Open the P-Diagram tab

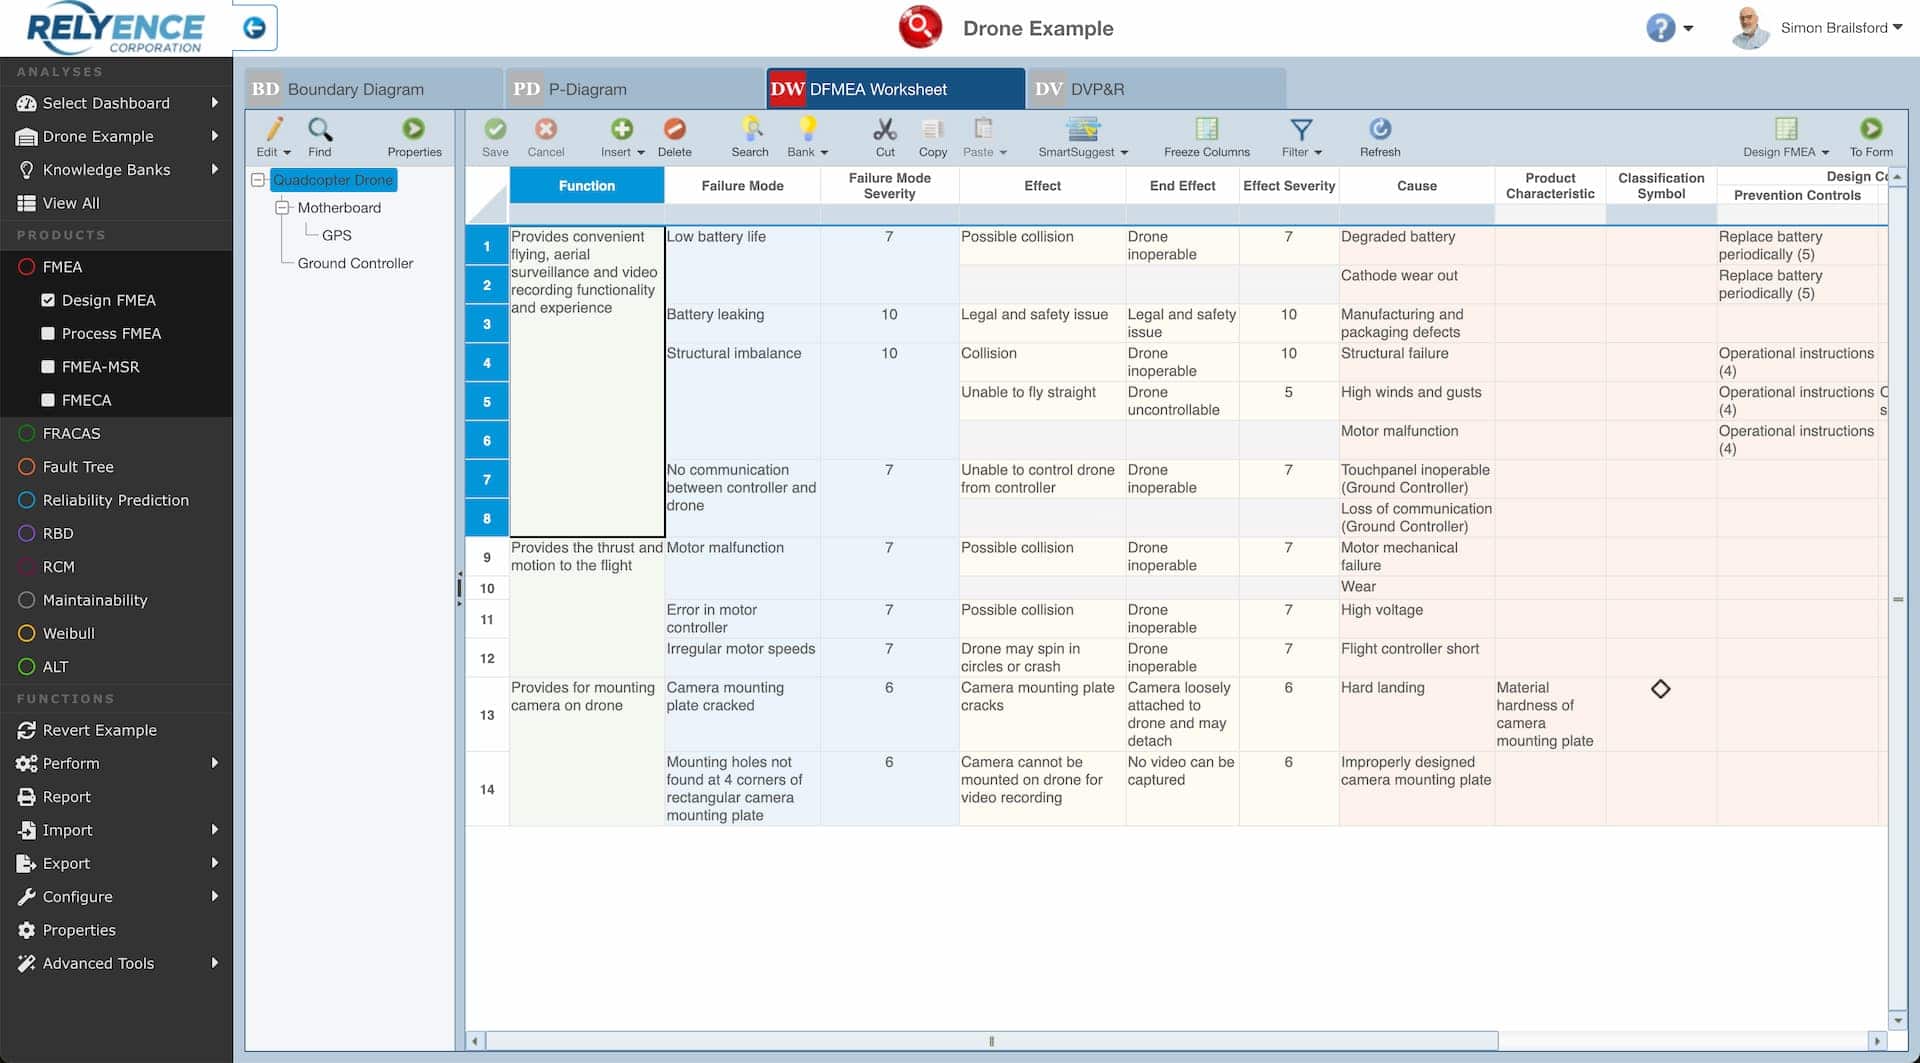click(x=589, y=89)
